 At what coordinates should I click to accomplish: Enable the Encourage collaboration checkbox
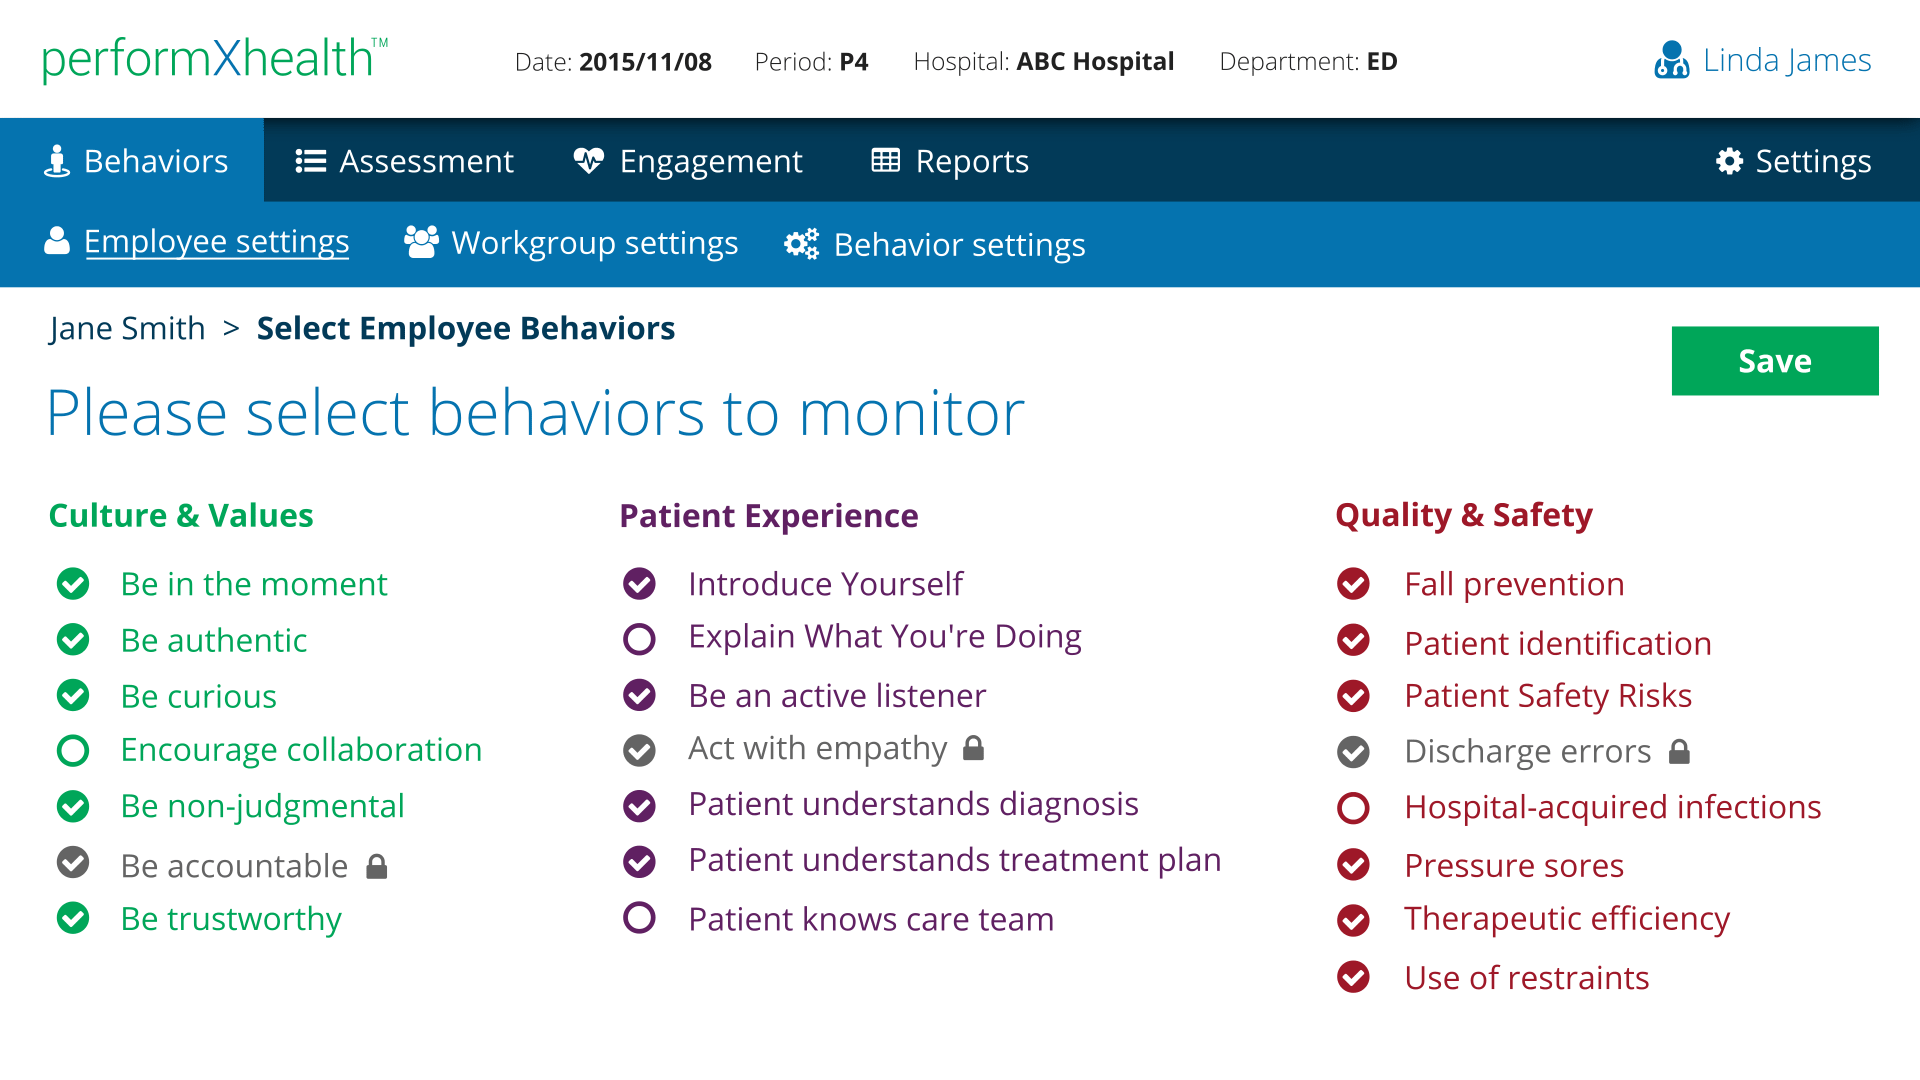73,750
